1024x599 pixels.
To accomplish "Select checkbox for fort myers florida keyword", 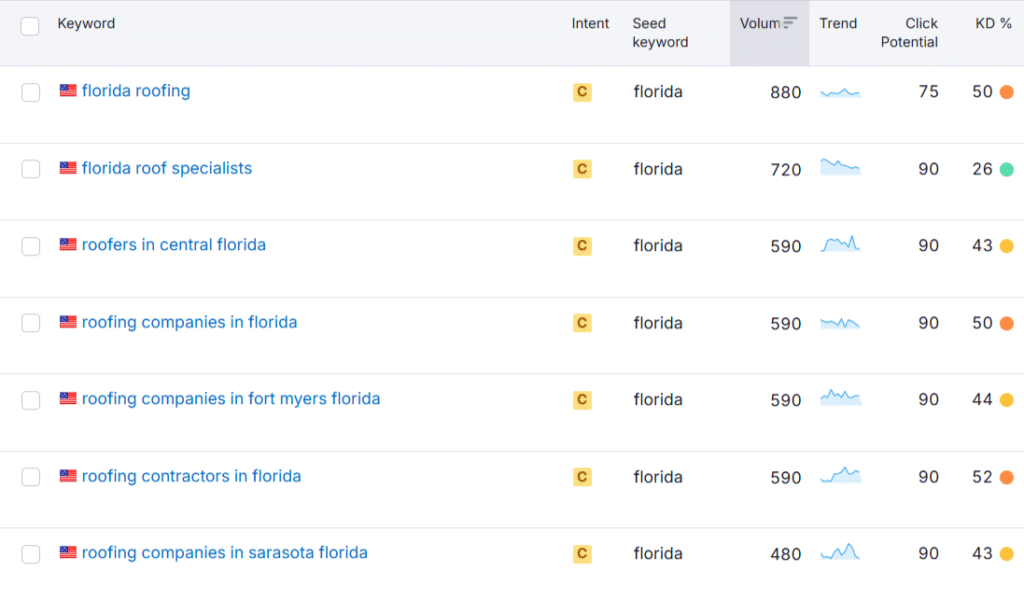I will pyautogui.click(x=31, y=400).
